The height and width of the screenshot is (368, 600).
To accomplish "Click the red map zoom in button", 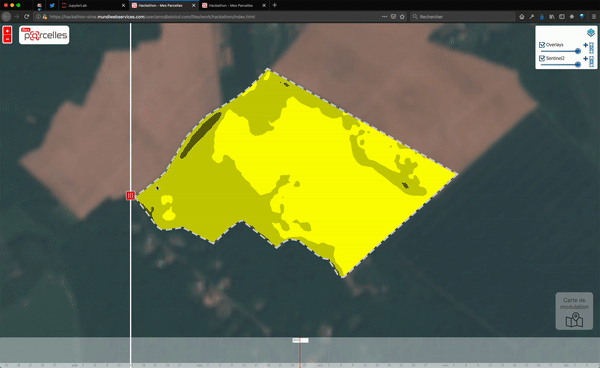I will tap(7, 31).
